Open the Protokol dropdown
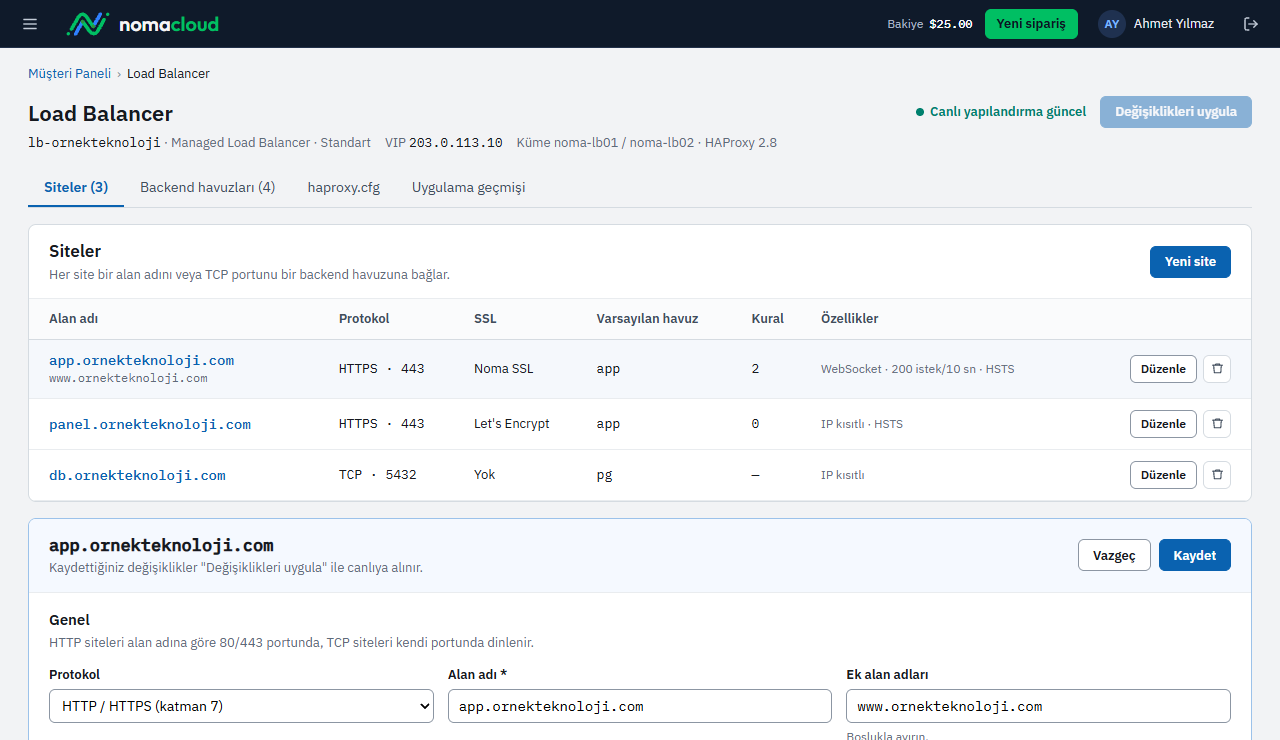The height and width of the screenshot is (740, 1280). [241, 706]
